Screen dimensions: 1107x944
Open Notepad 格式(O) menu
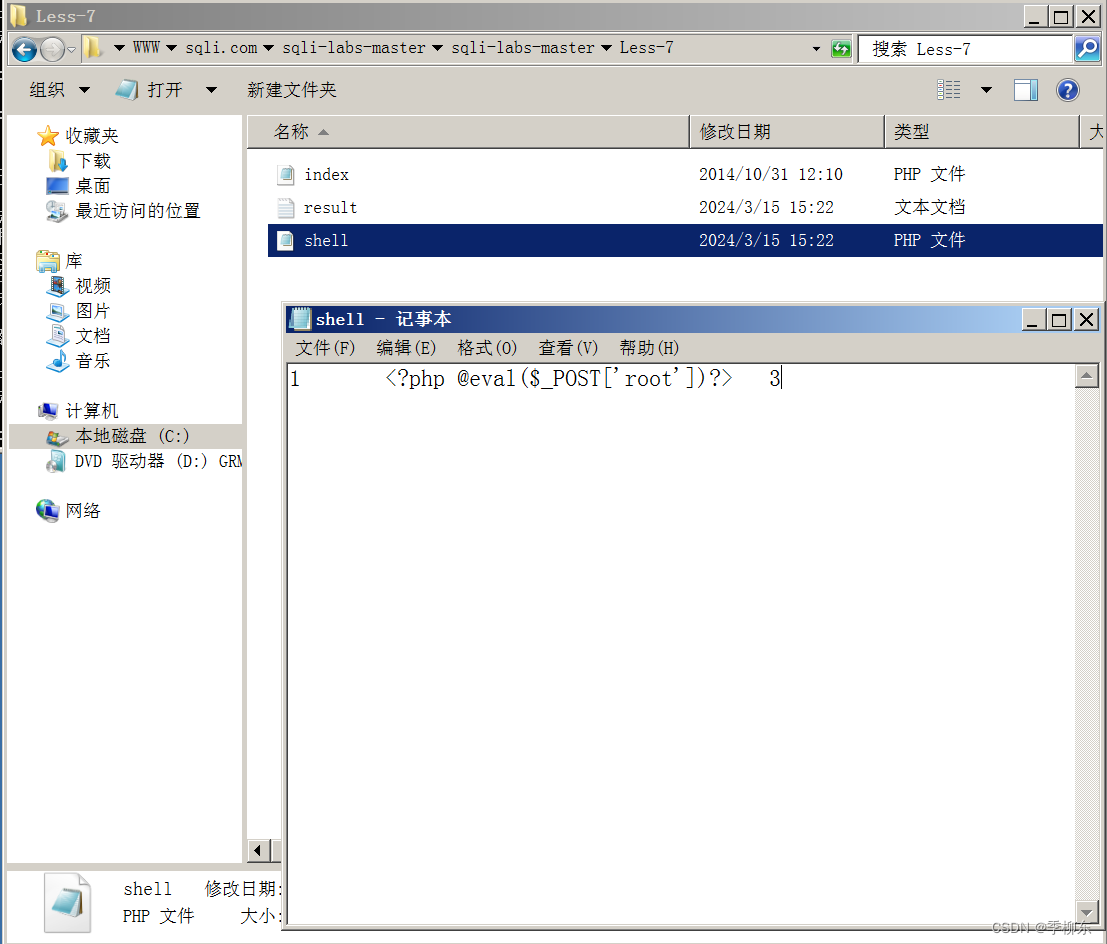487,348
